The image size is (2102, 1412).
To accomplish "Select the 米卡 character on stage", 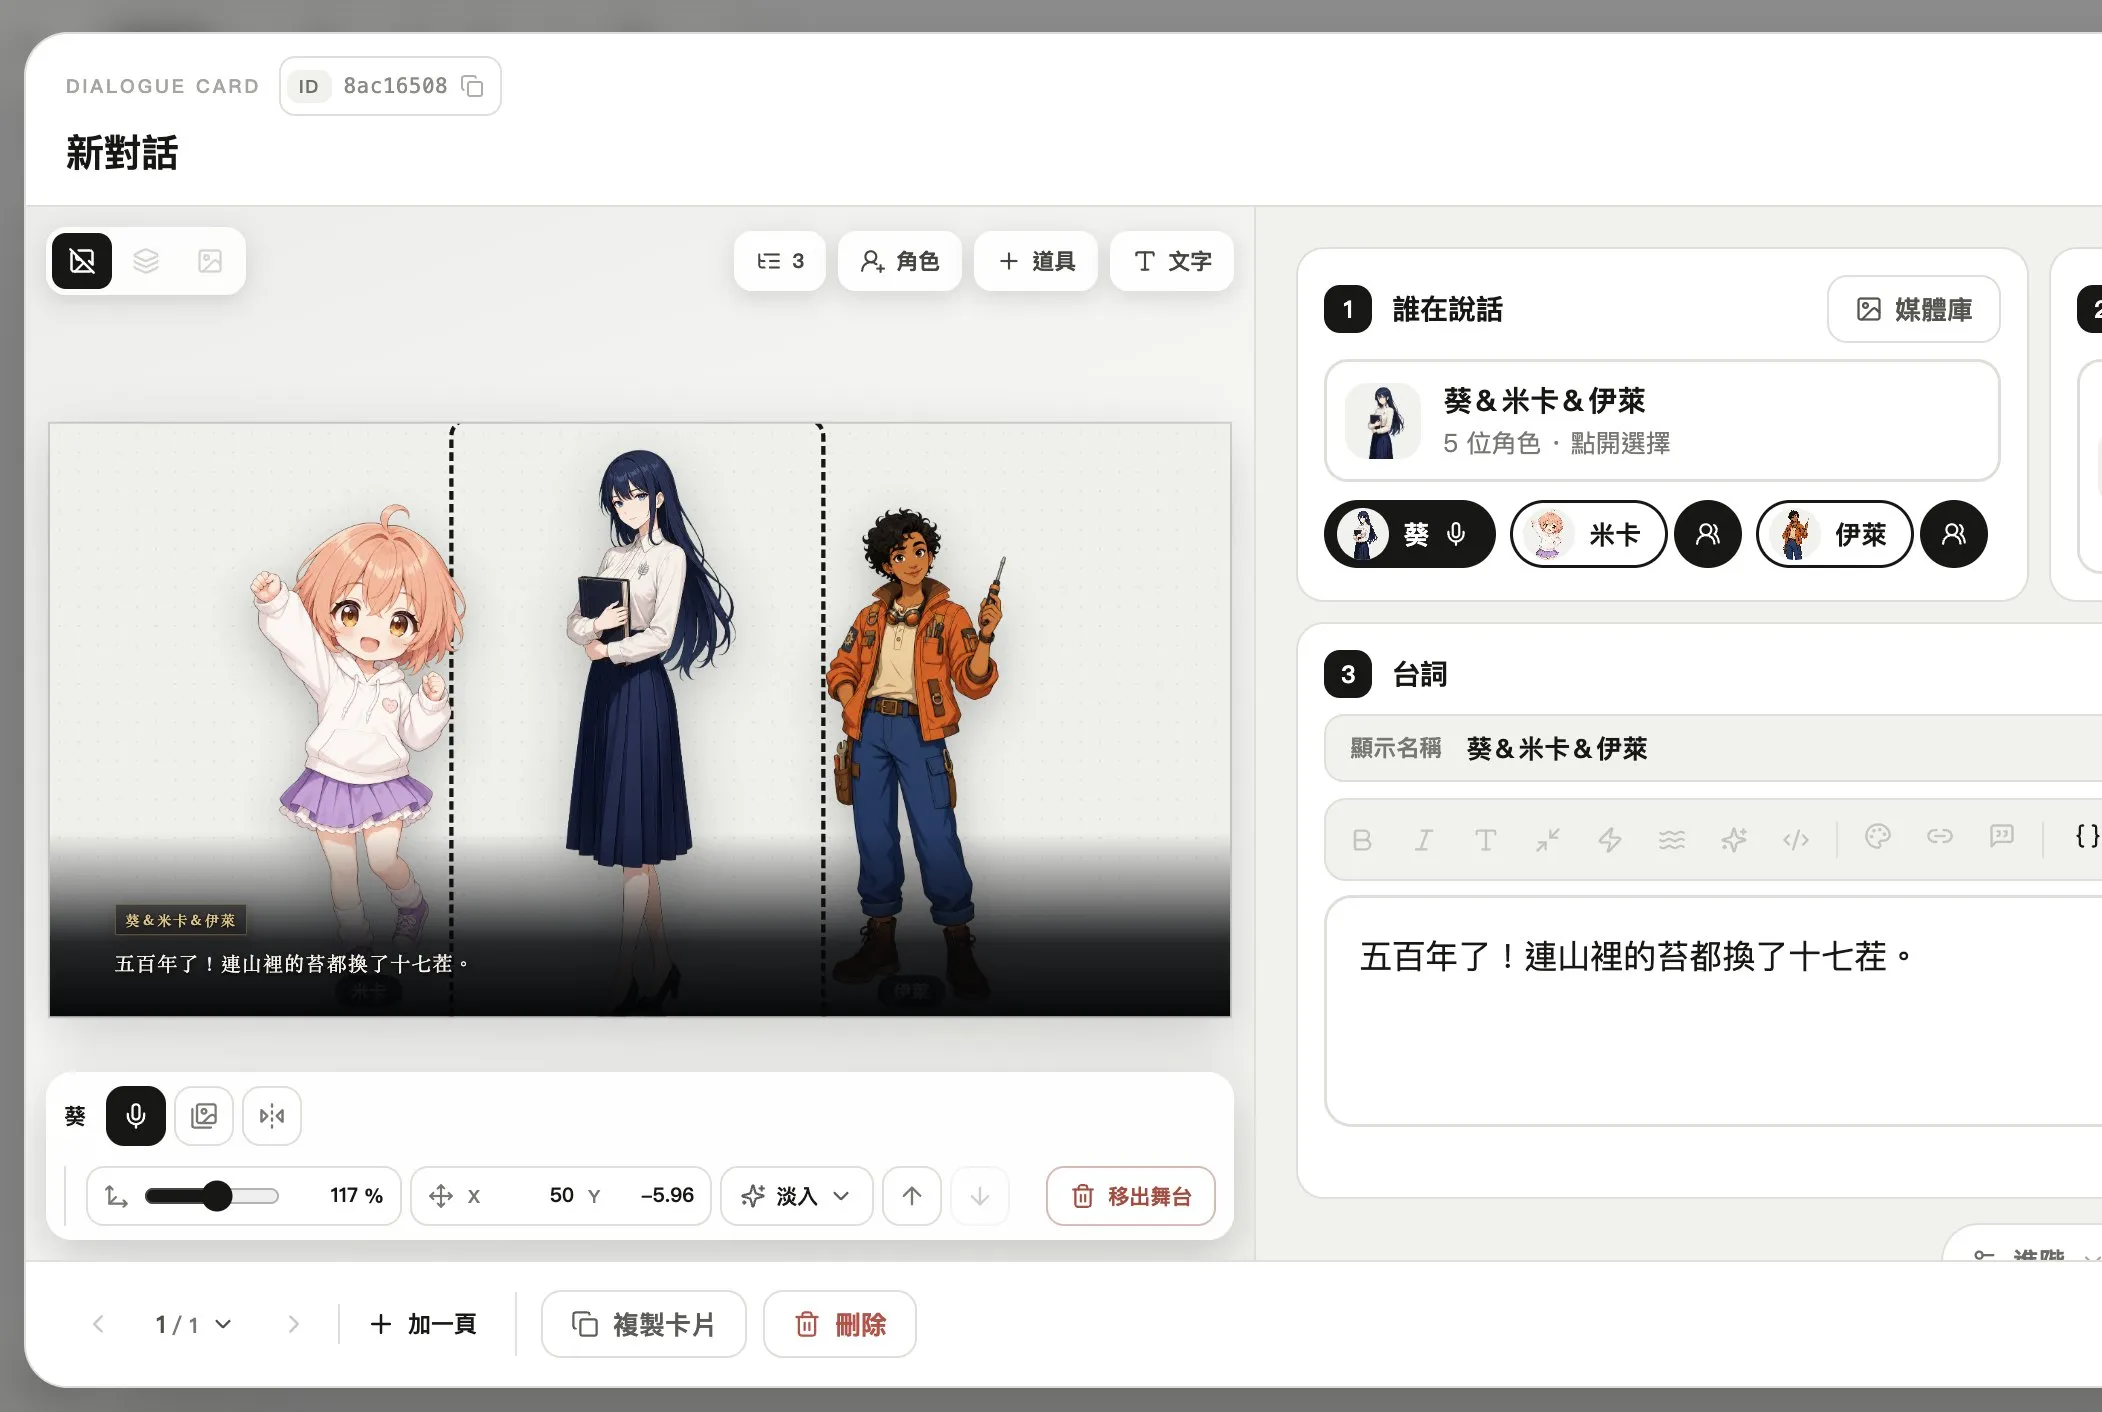I will (x=356, y=730).
